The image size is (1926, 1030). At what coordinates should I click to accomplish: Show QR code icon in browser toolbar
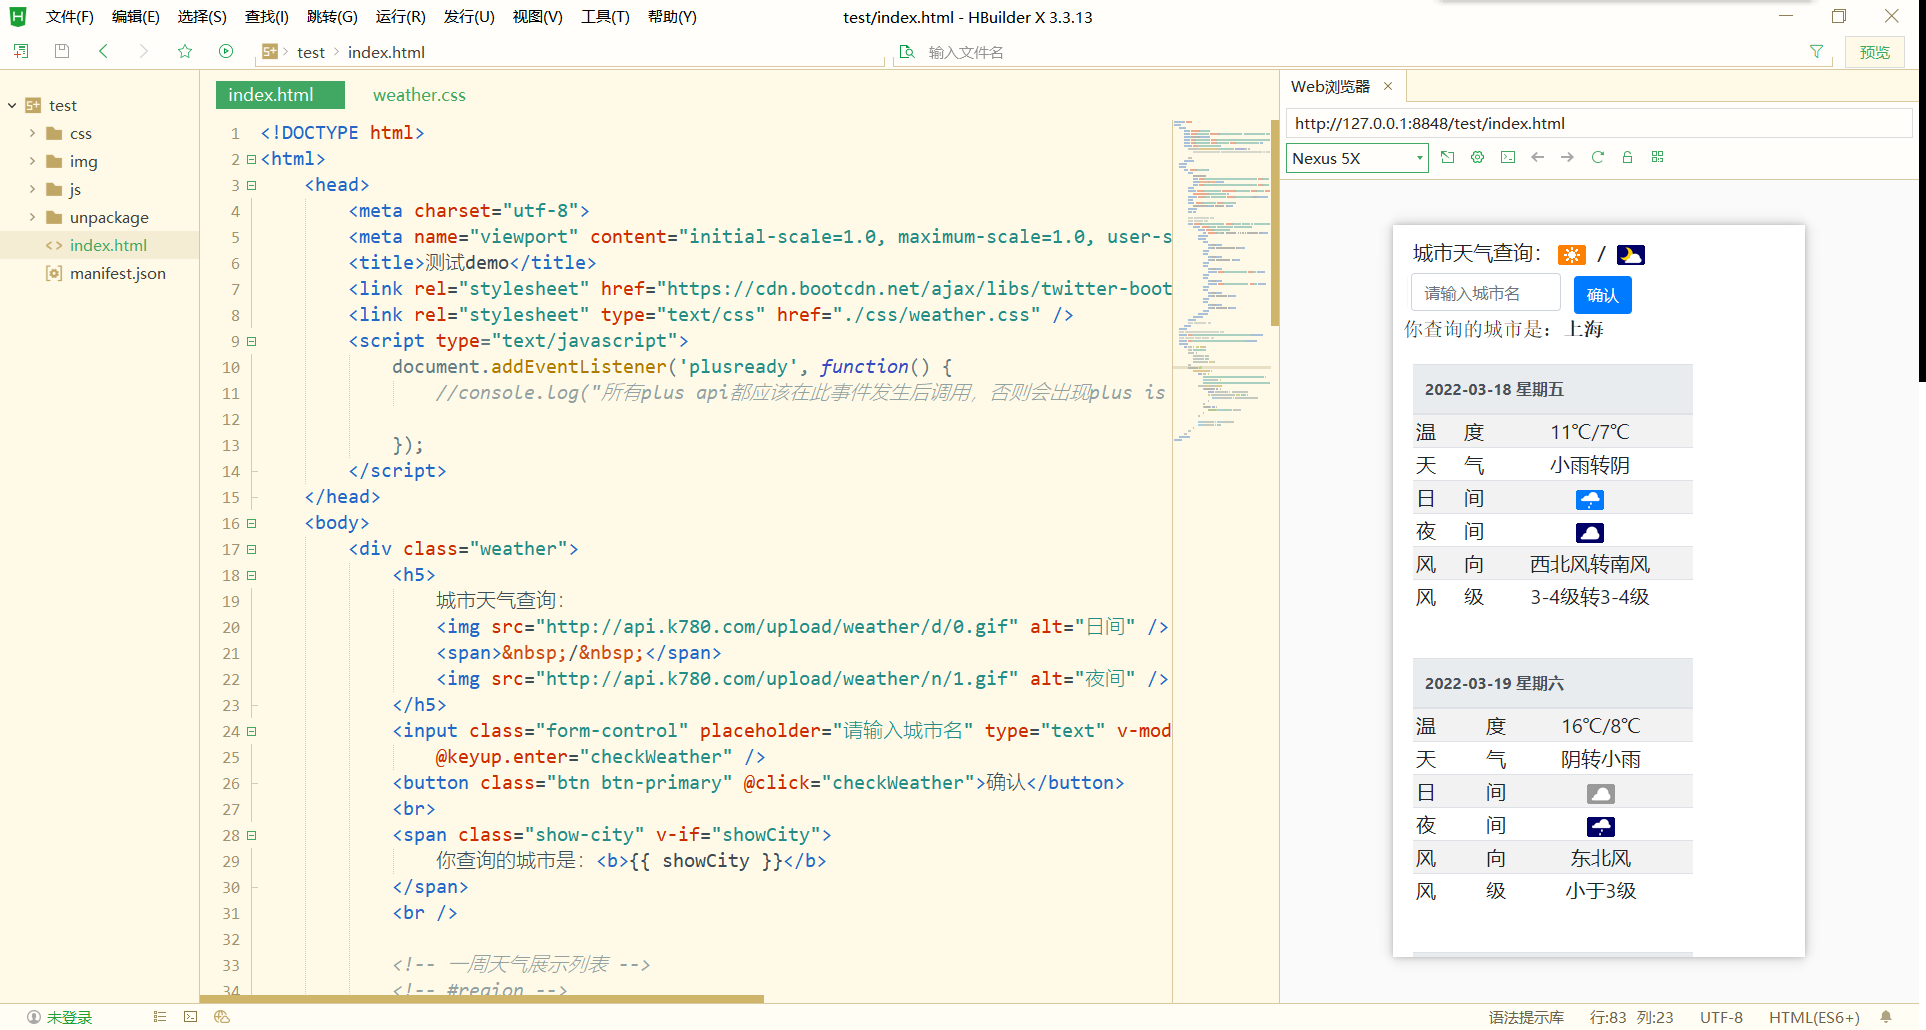[x=1657, y=157]
